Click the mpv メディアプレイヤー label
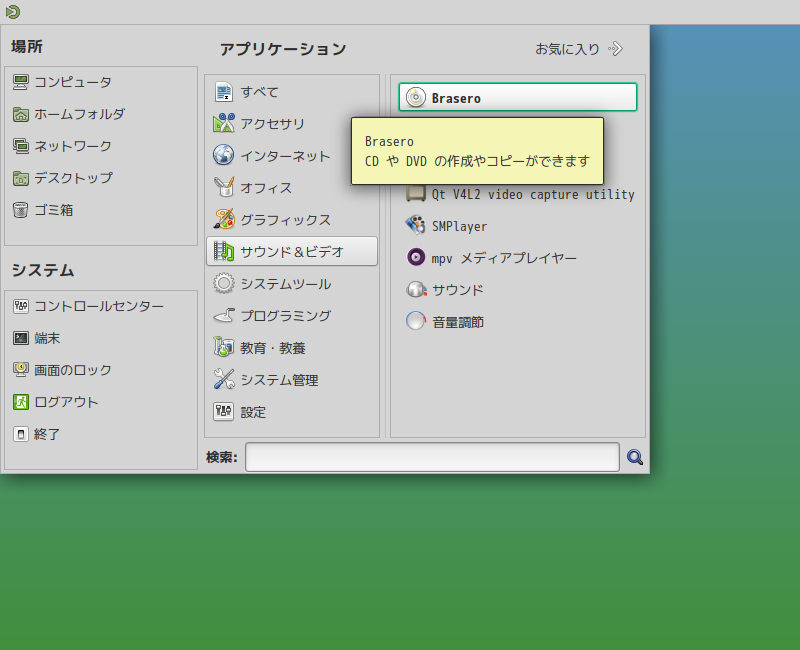Viewport: 800px width, 650px height. pyautogui.click(x=504, y=258)
